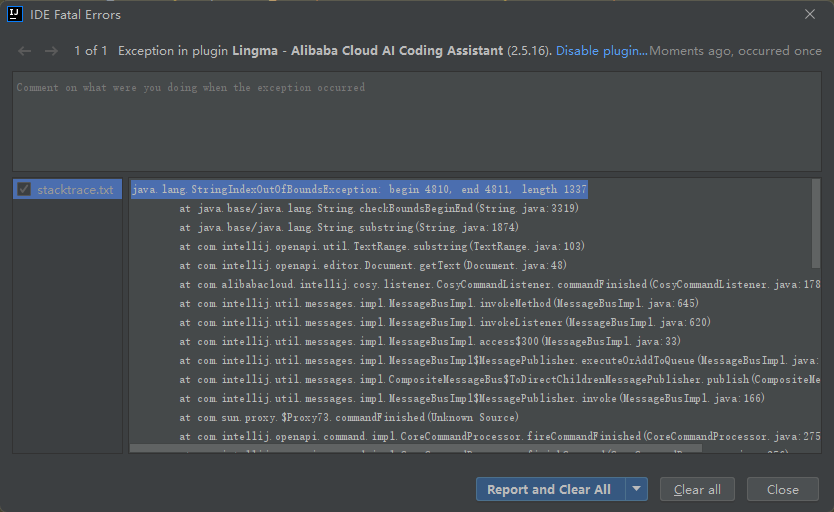Focus the exception comment text area
This screenshot has height=512, width=834.
[x=417, y=121]
